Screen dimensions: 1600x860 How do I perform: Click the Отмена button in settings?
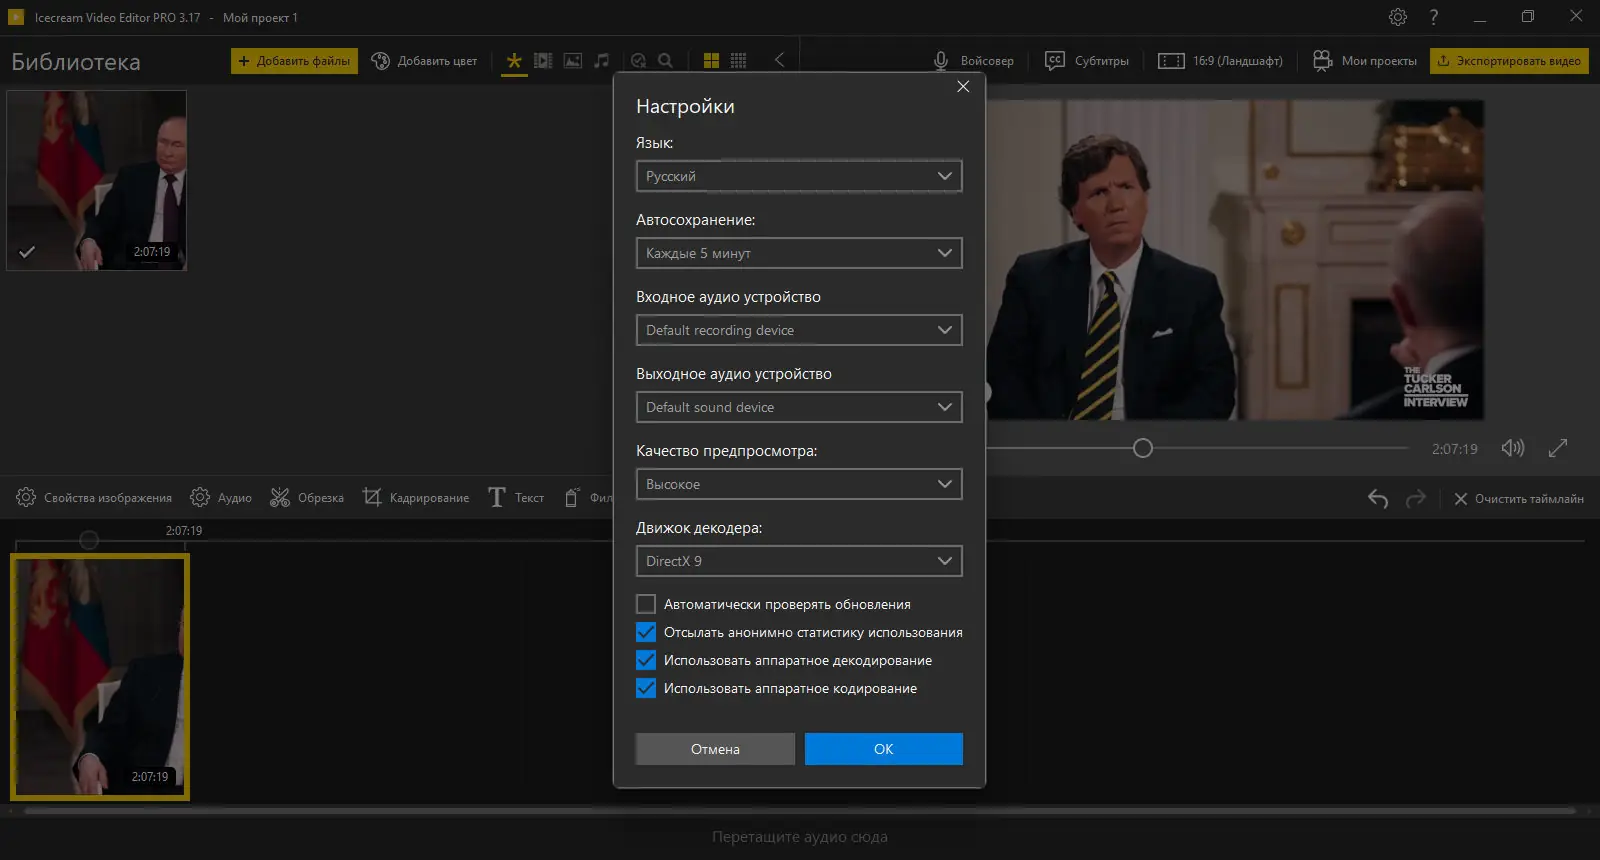[715, 749]
